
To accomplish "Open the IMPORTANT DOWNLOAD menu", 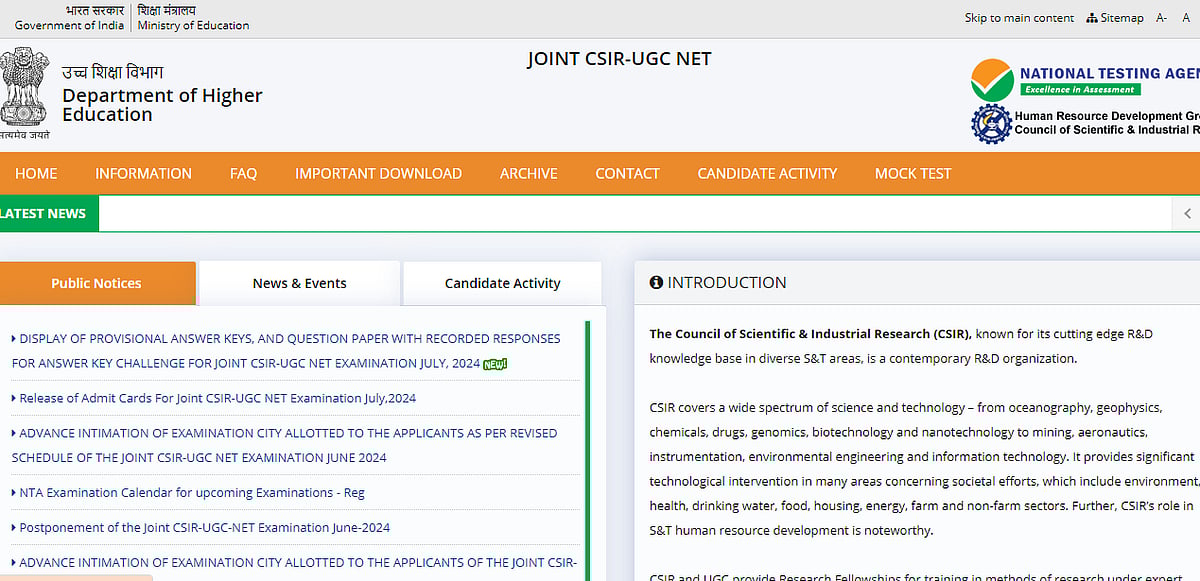I will click(x=378, y=173).
